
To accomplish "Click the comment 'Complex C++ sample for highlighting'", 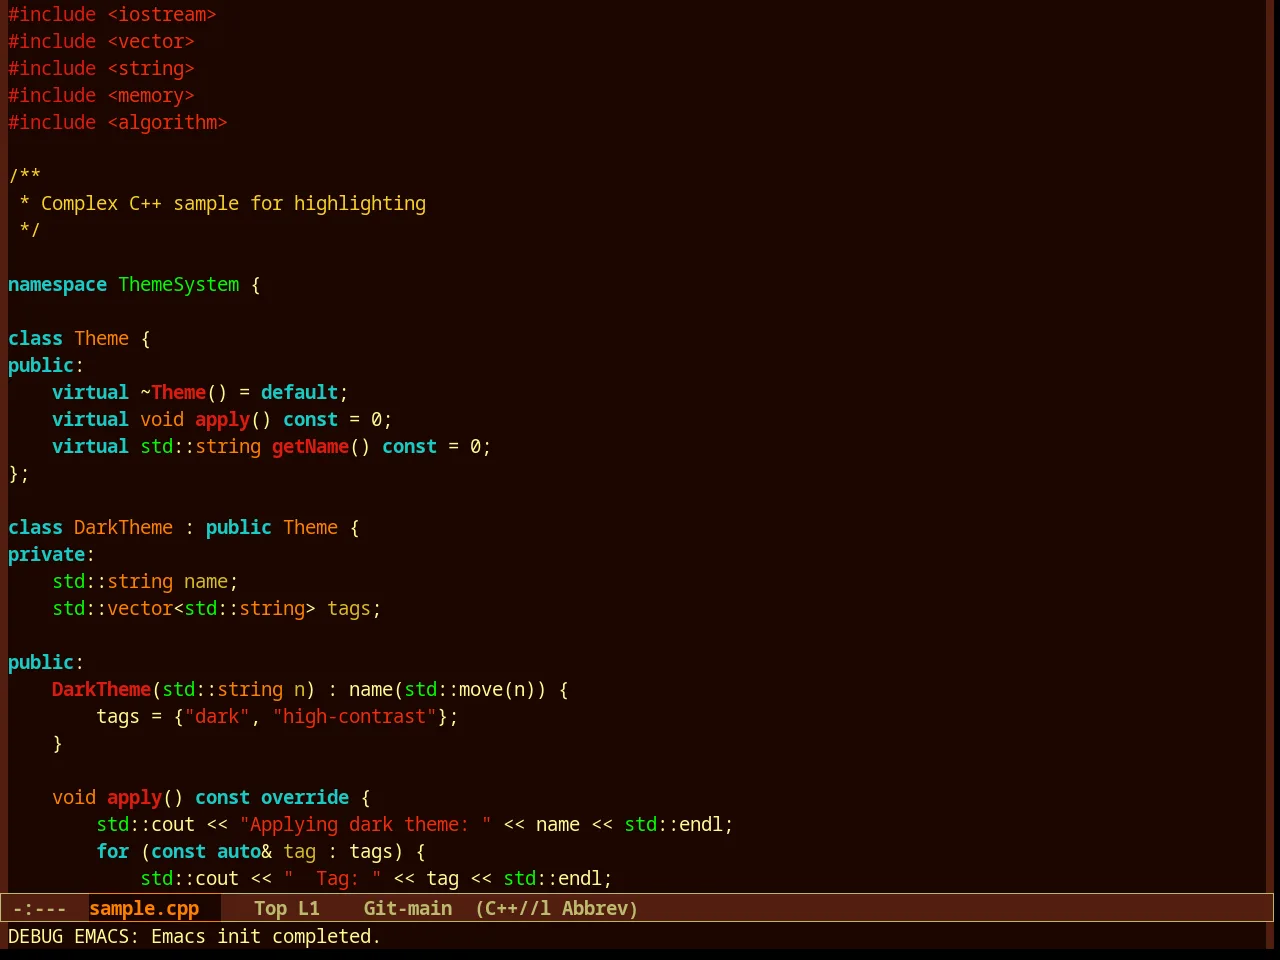I will pyautogui.click(x=233, y=203).
